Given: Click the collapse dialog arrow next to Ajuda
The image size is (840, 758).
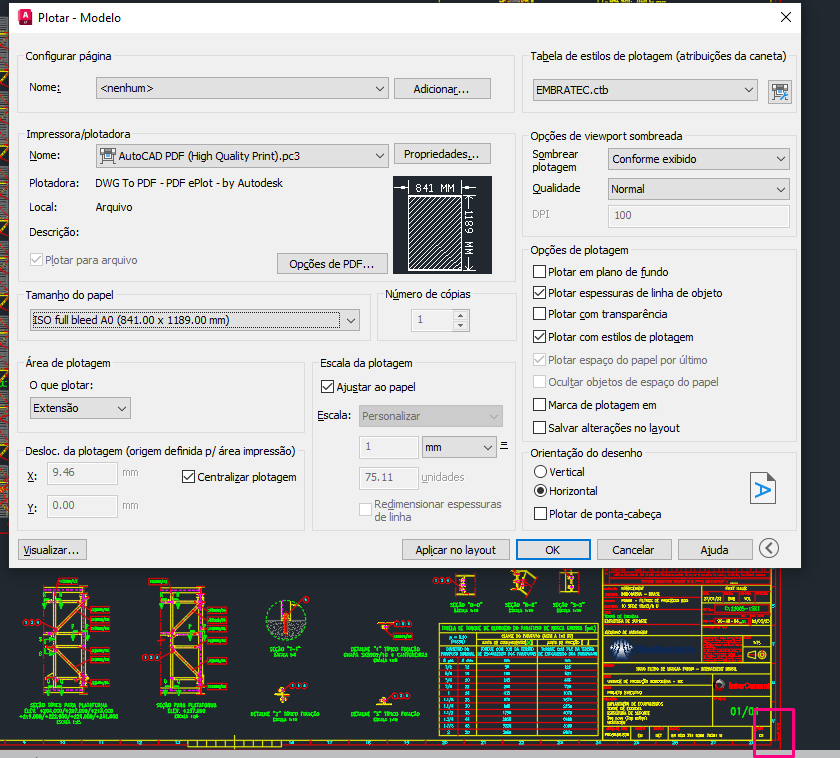Looking at the screenshot, I should [768, 548].
